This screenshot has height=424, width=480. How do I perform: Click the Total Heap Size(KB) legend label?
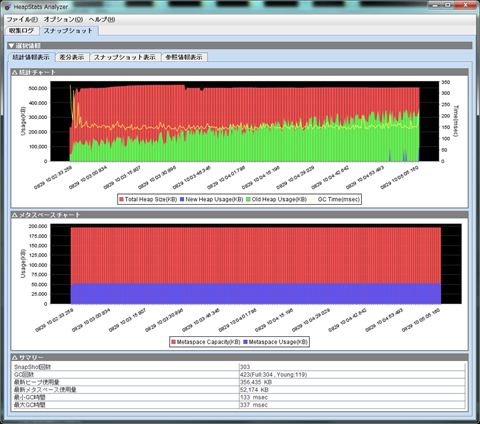point(151,199)
